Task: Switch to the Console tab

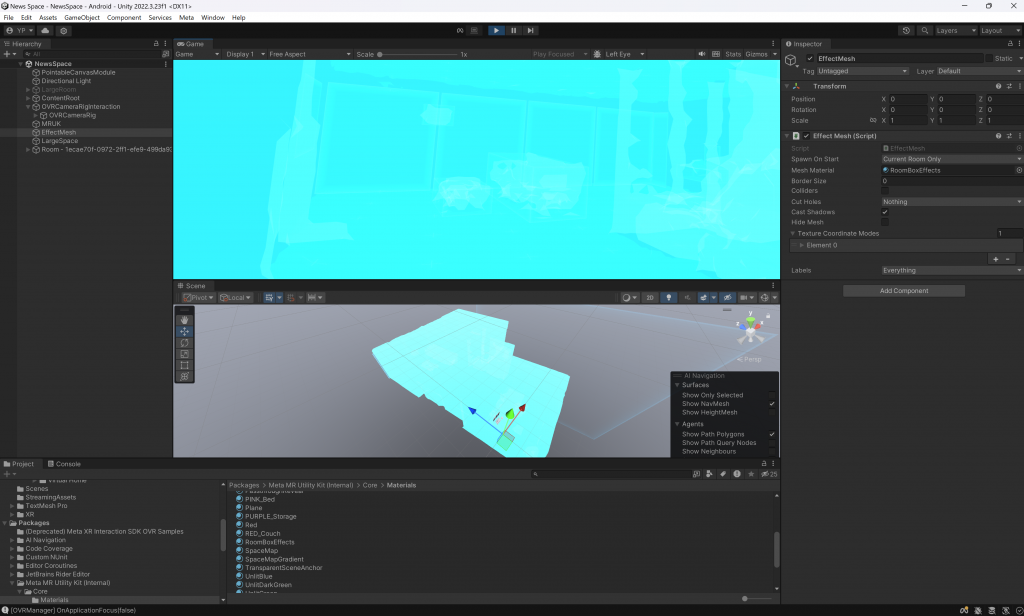Action: tap(67, 464)
